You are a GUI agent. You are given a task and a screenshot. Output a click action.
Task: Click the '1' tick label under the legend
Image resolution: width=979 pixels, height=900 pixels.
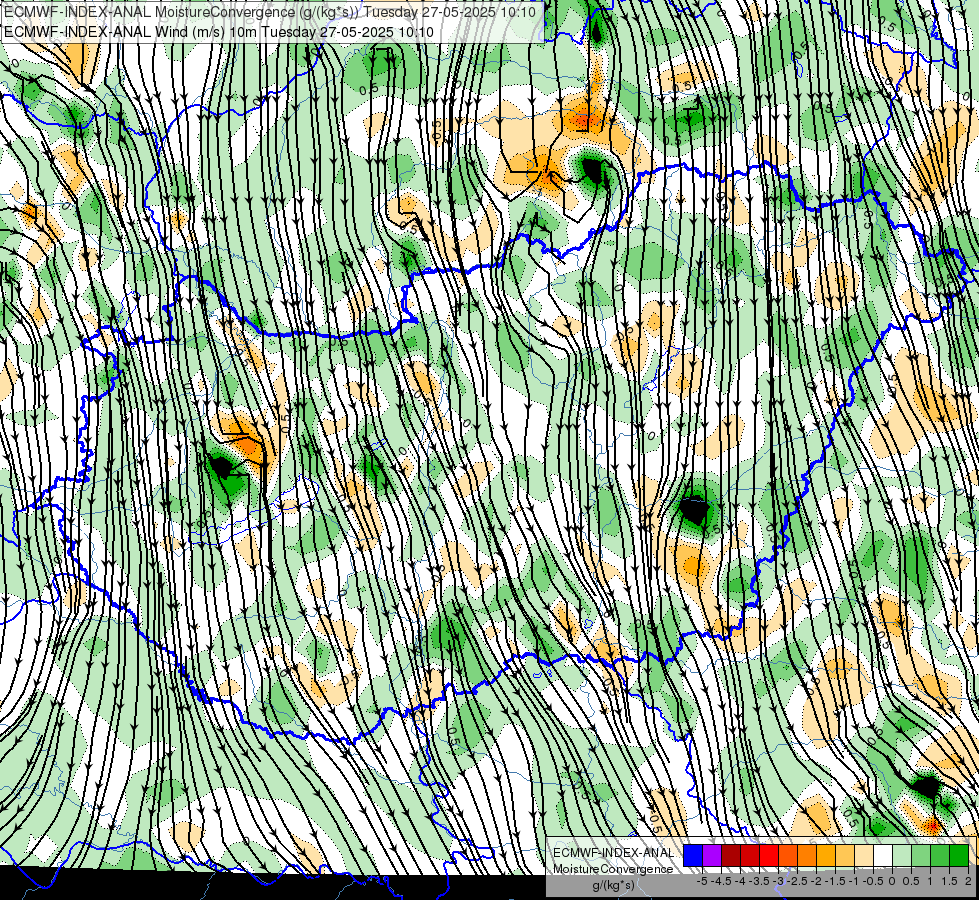pos(930,881)
